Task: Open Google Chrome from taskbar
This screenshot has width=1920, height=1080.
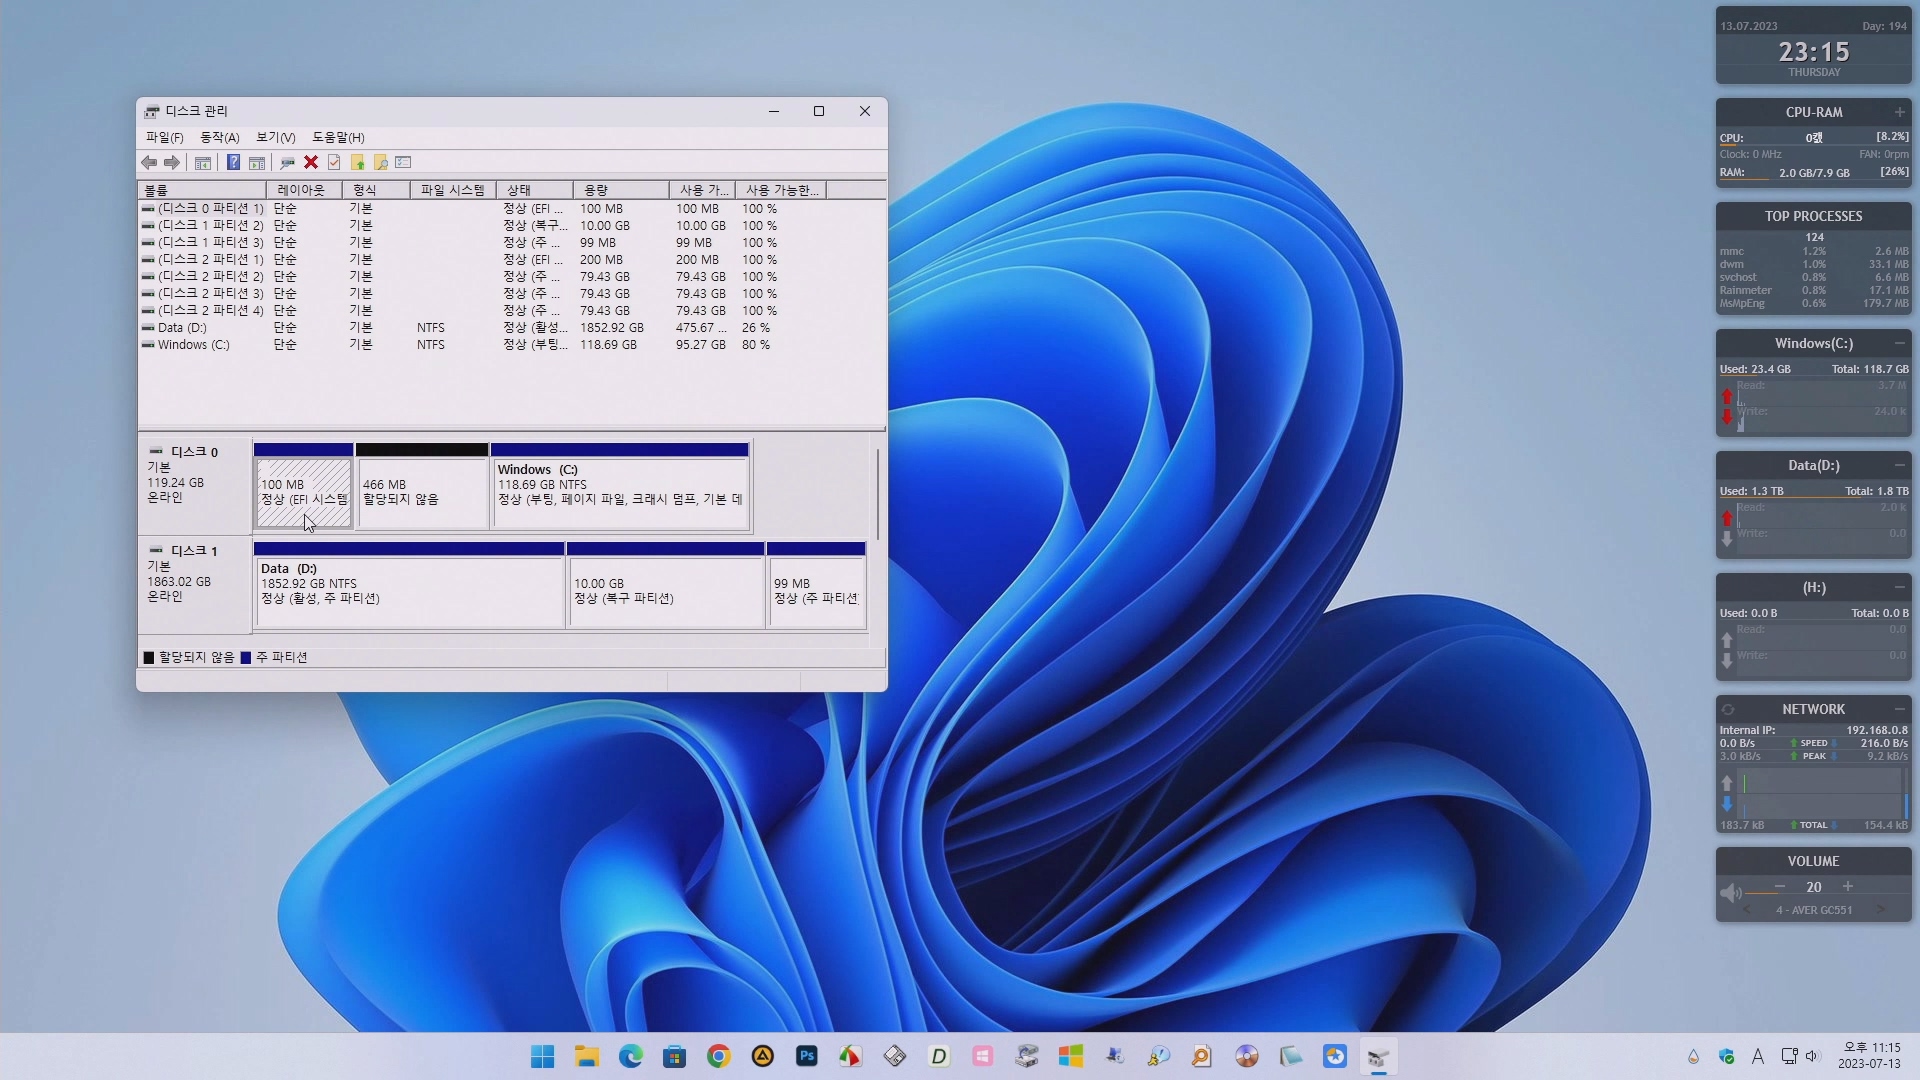Action: [x=719, y=1056]
